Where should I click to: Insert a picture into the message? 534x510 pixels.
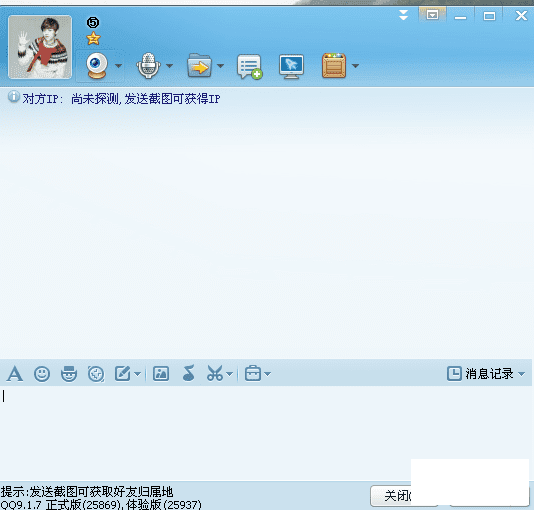161,374
